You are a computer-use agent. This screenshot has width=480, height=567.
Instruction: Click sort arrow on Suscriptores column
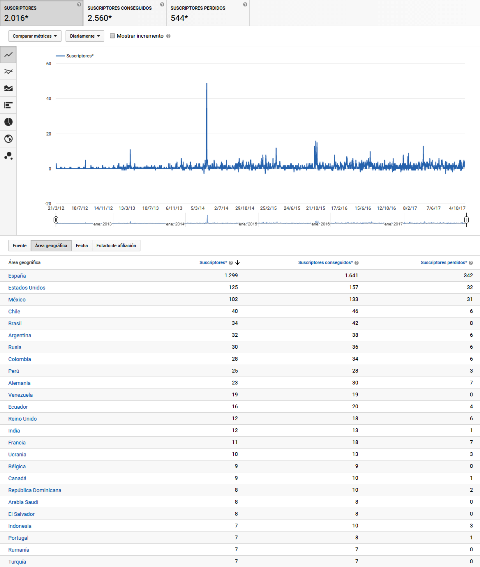[x=238, y=263]
